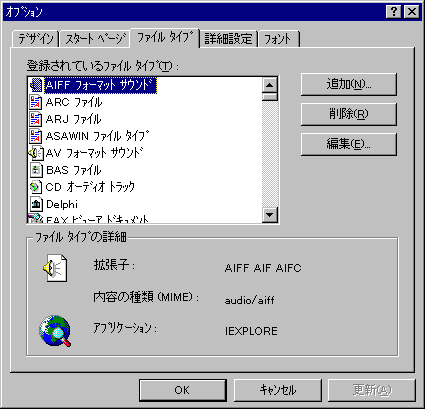Select the BAS ファイル icon
The image size is (425, 409).
pos(36,170)
